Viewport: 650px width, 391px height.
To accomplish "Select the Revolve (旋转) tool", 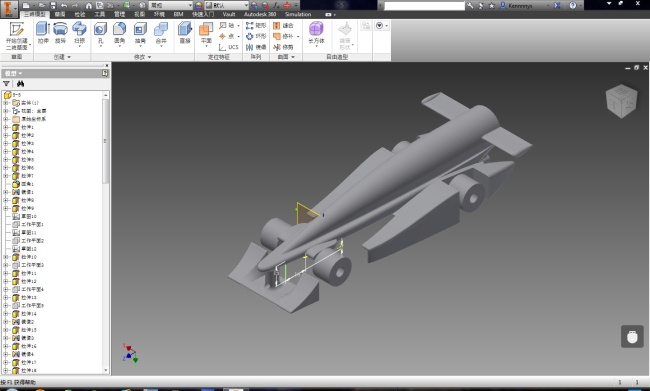I will (60, 32).
